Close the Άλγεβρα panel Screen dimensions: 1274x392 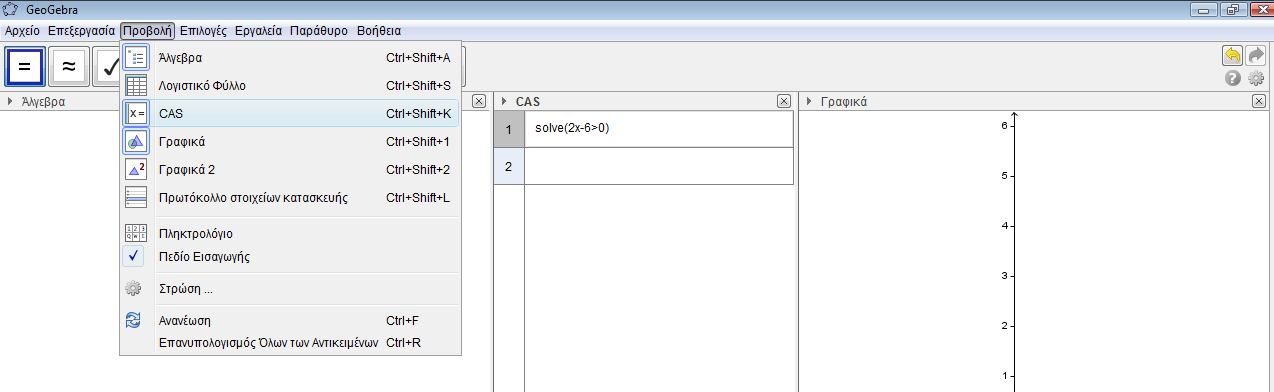[x=479, y=102]
